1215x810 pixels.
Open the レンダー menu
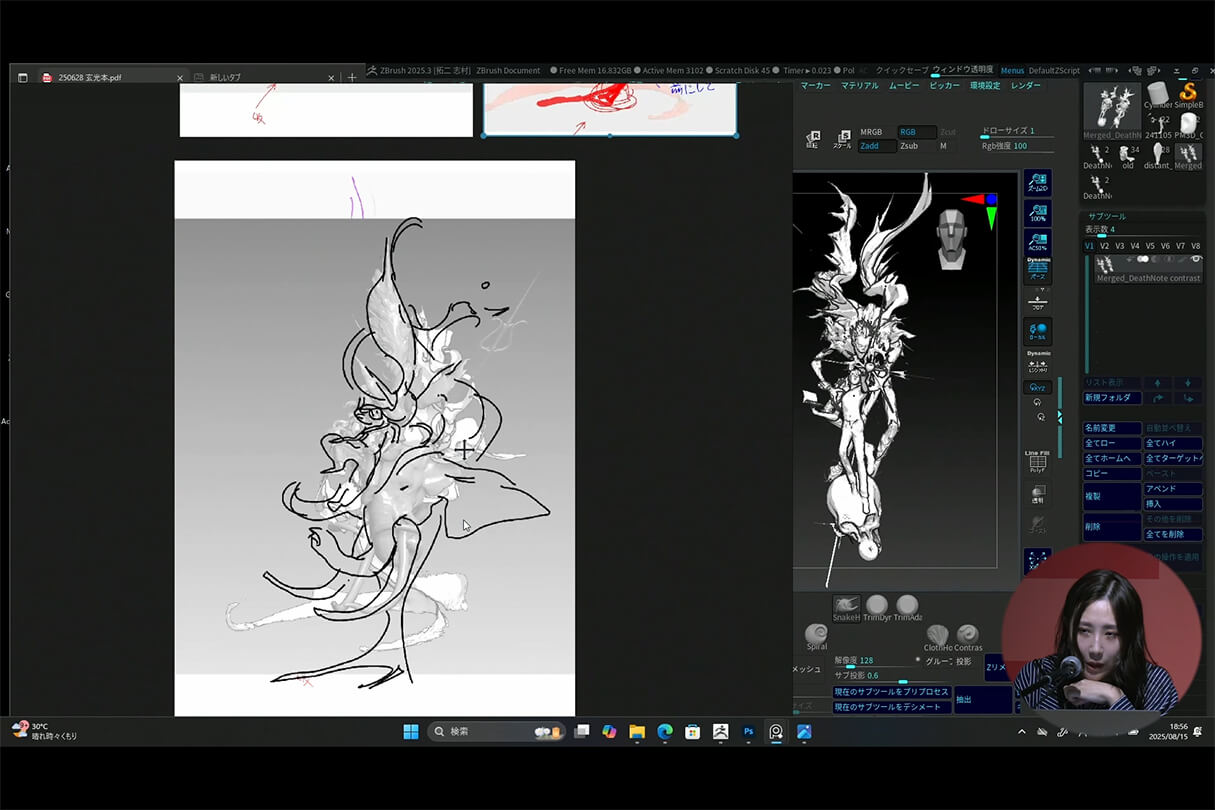pyautogui.click(x=1026, y=86)
